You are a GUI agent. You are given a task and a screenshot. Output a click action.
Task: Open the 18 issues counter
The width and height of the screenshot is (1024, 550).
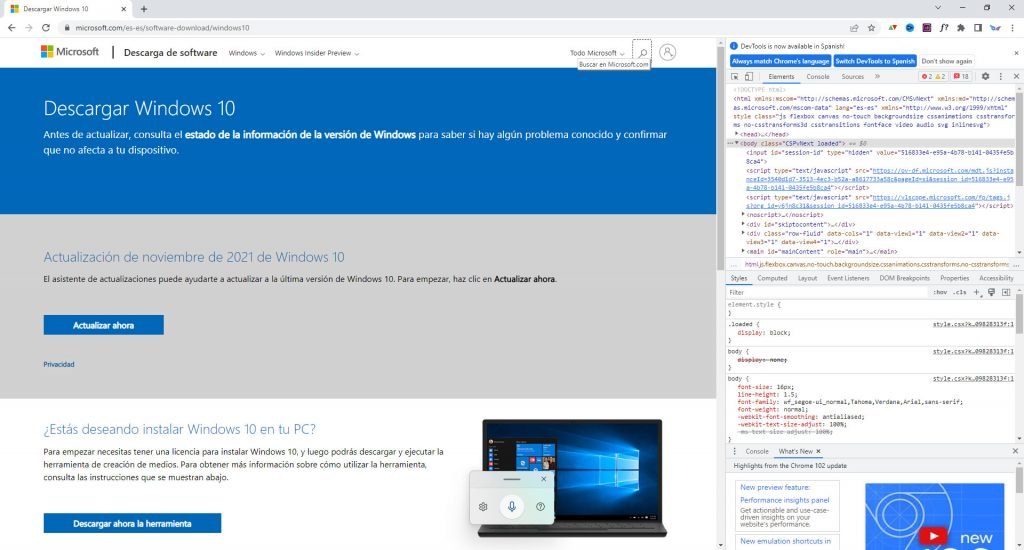[961, 76]
